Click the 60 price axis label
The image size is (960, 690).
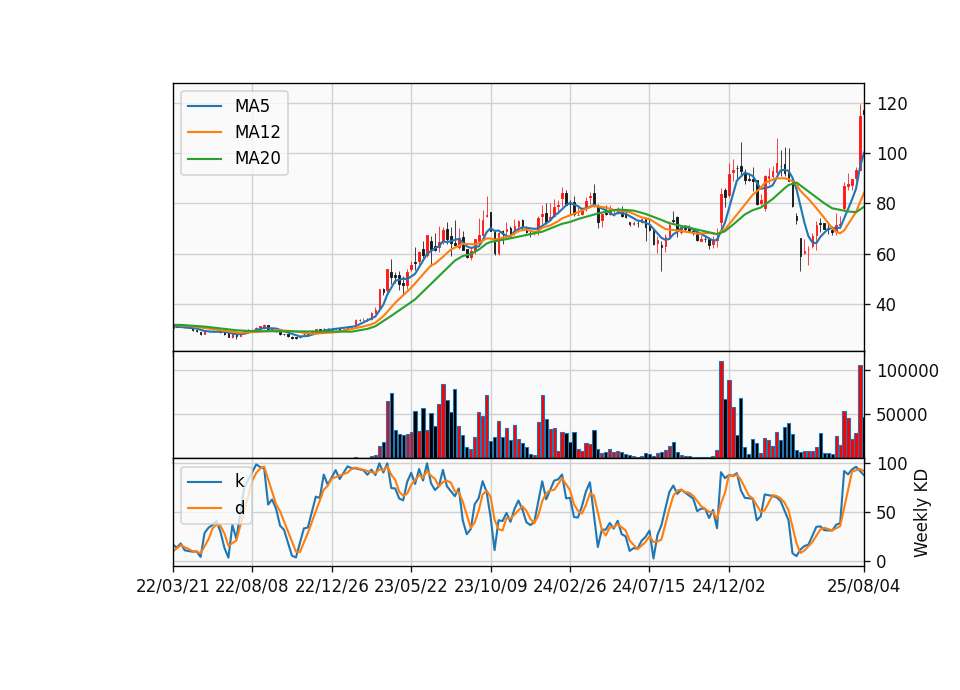click(887, 254)
